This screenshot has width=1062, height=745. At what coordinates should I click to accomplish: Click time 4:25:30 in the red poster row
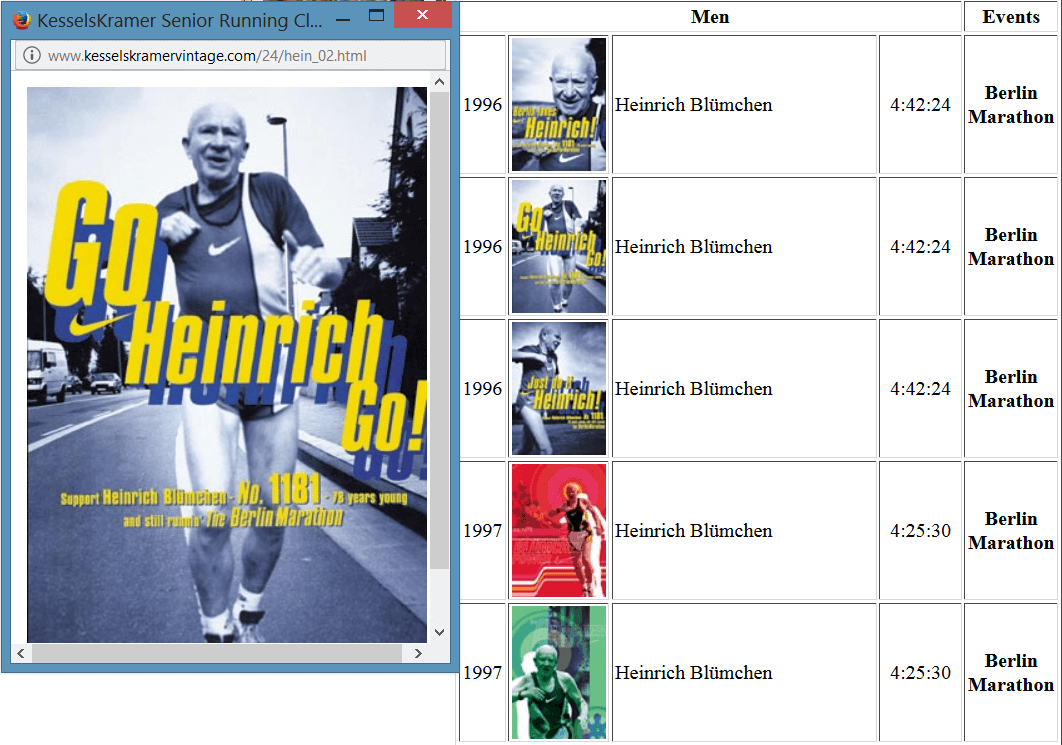[x=920, y=531]
